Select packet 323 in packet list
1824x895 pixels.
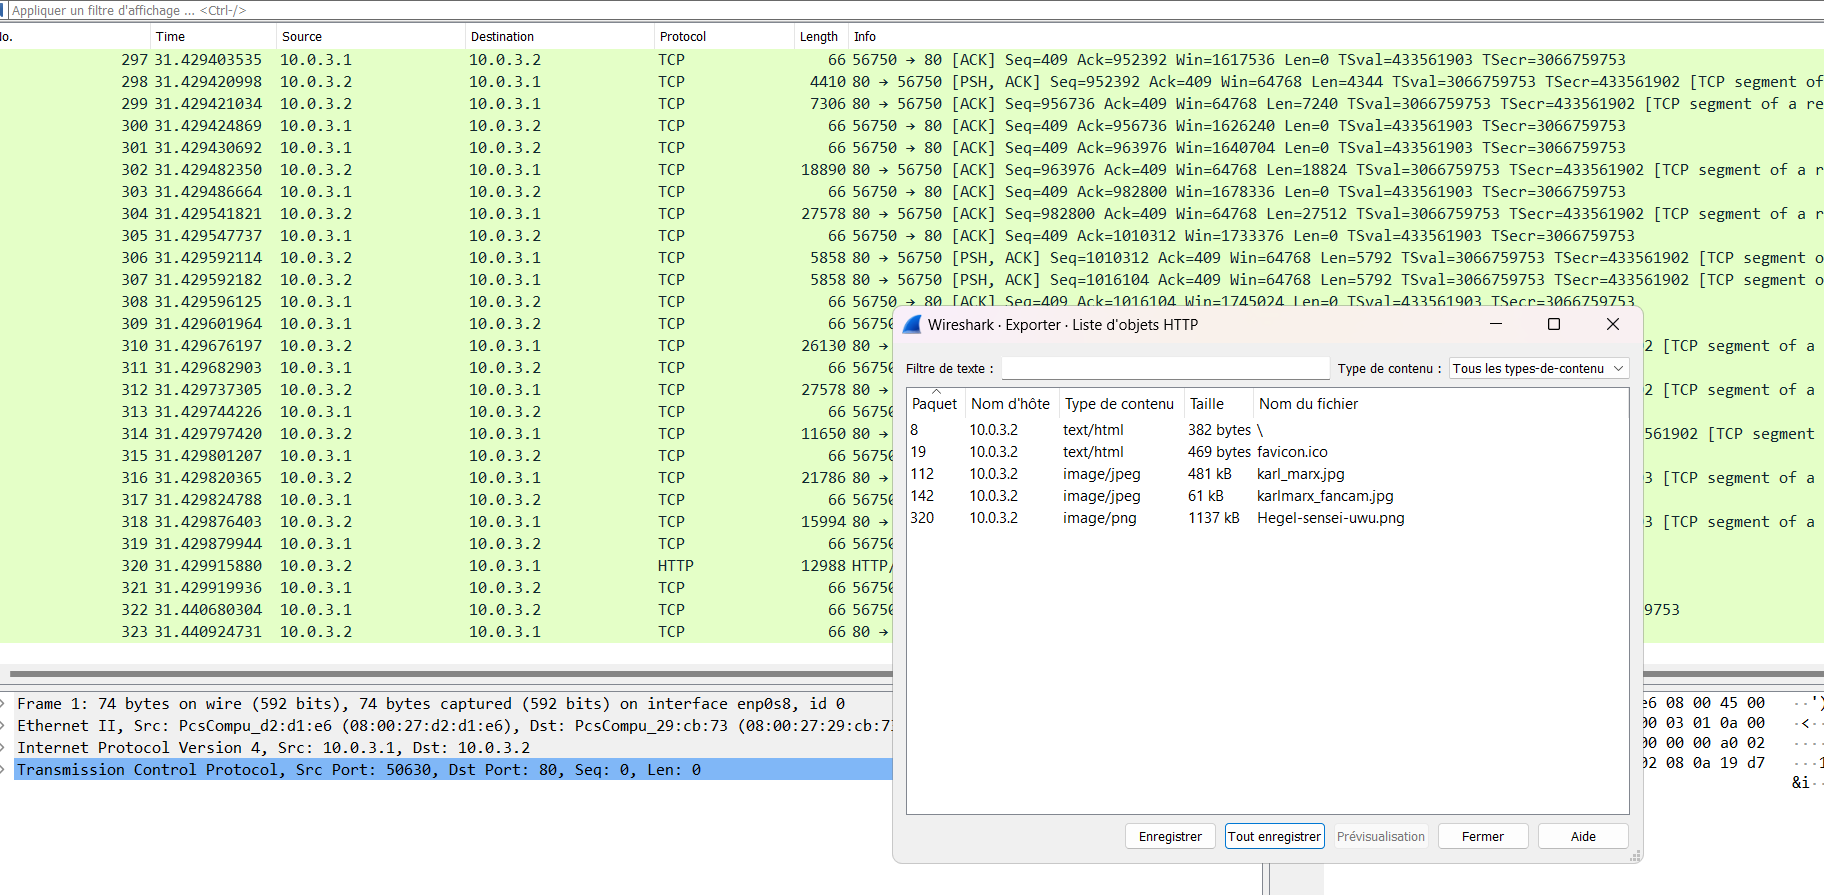coord(446,632)
